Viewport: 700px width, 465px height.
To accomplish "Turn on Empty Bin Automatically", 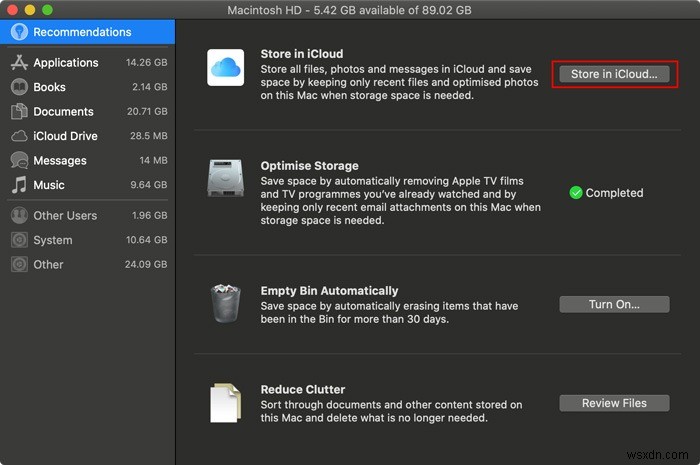I will pos(614,304).
